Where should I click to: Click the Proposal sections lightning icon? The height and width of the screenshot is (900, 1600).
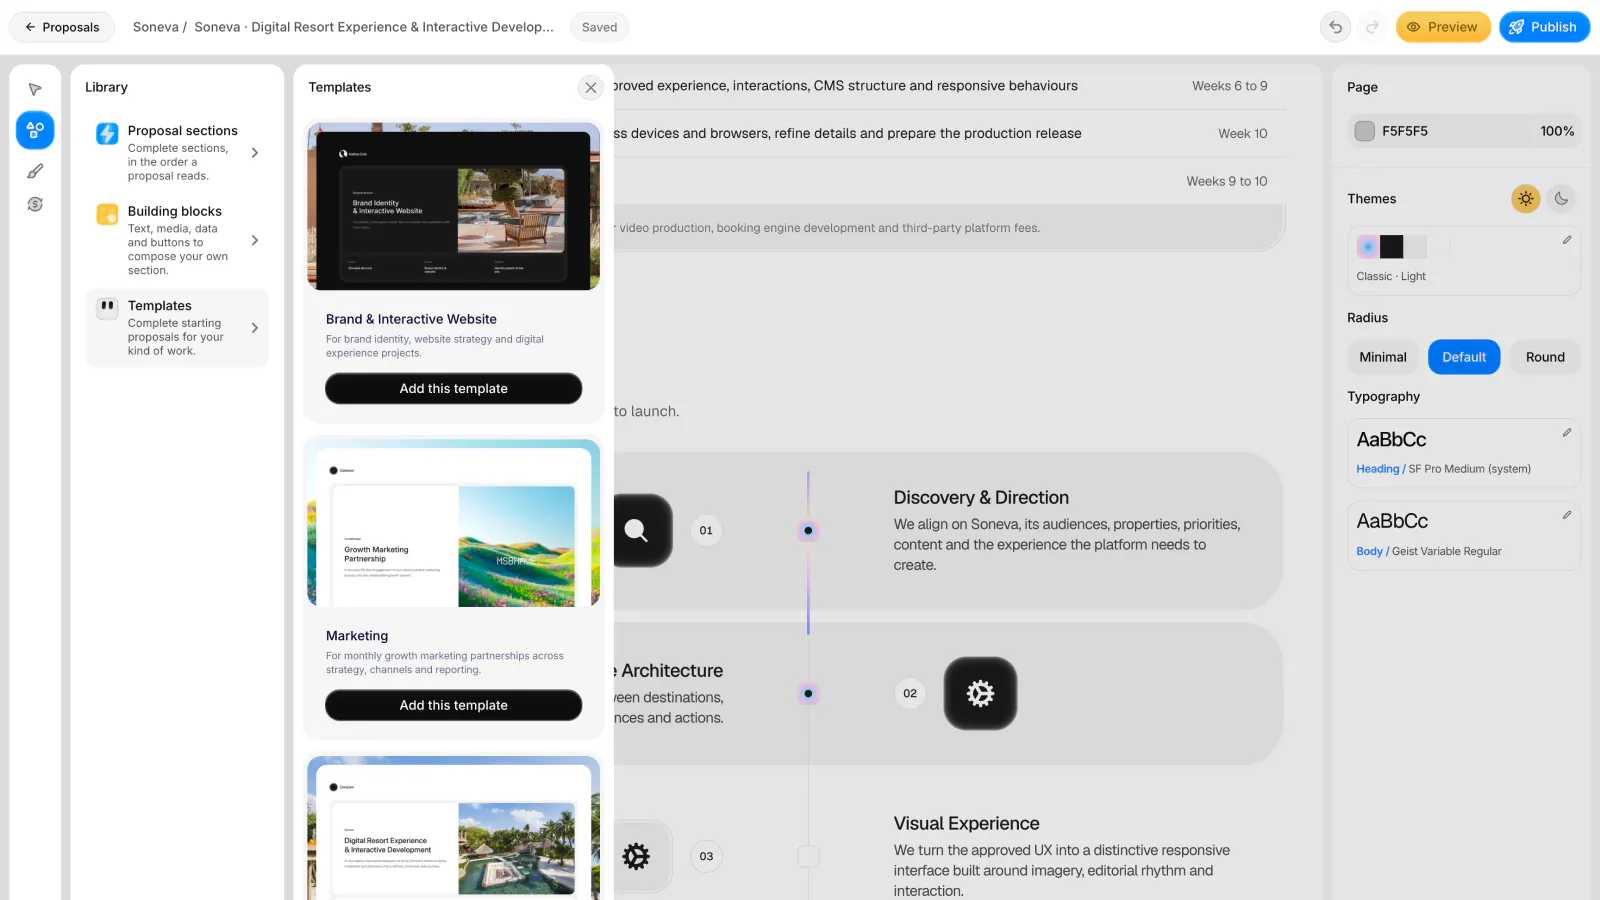click(x=107, y=133)
